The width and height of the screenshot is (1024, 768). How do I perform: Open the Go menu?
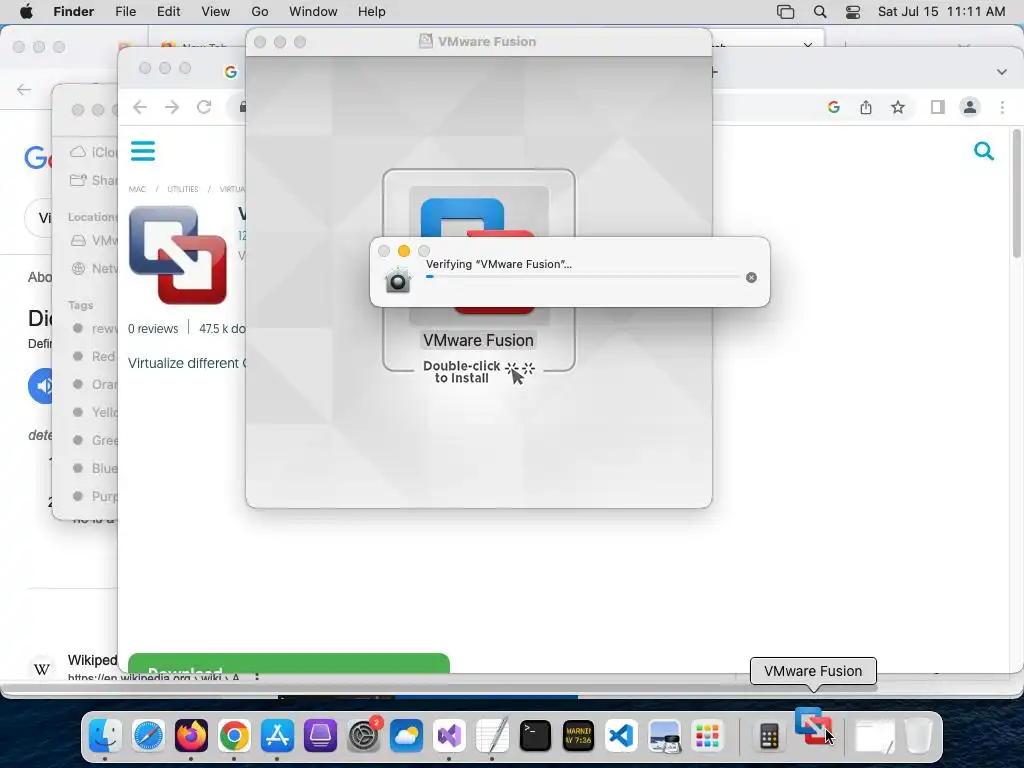point(260,11)
